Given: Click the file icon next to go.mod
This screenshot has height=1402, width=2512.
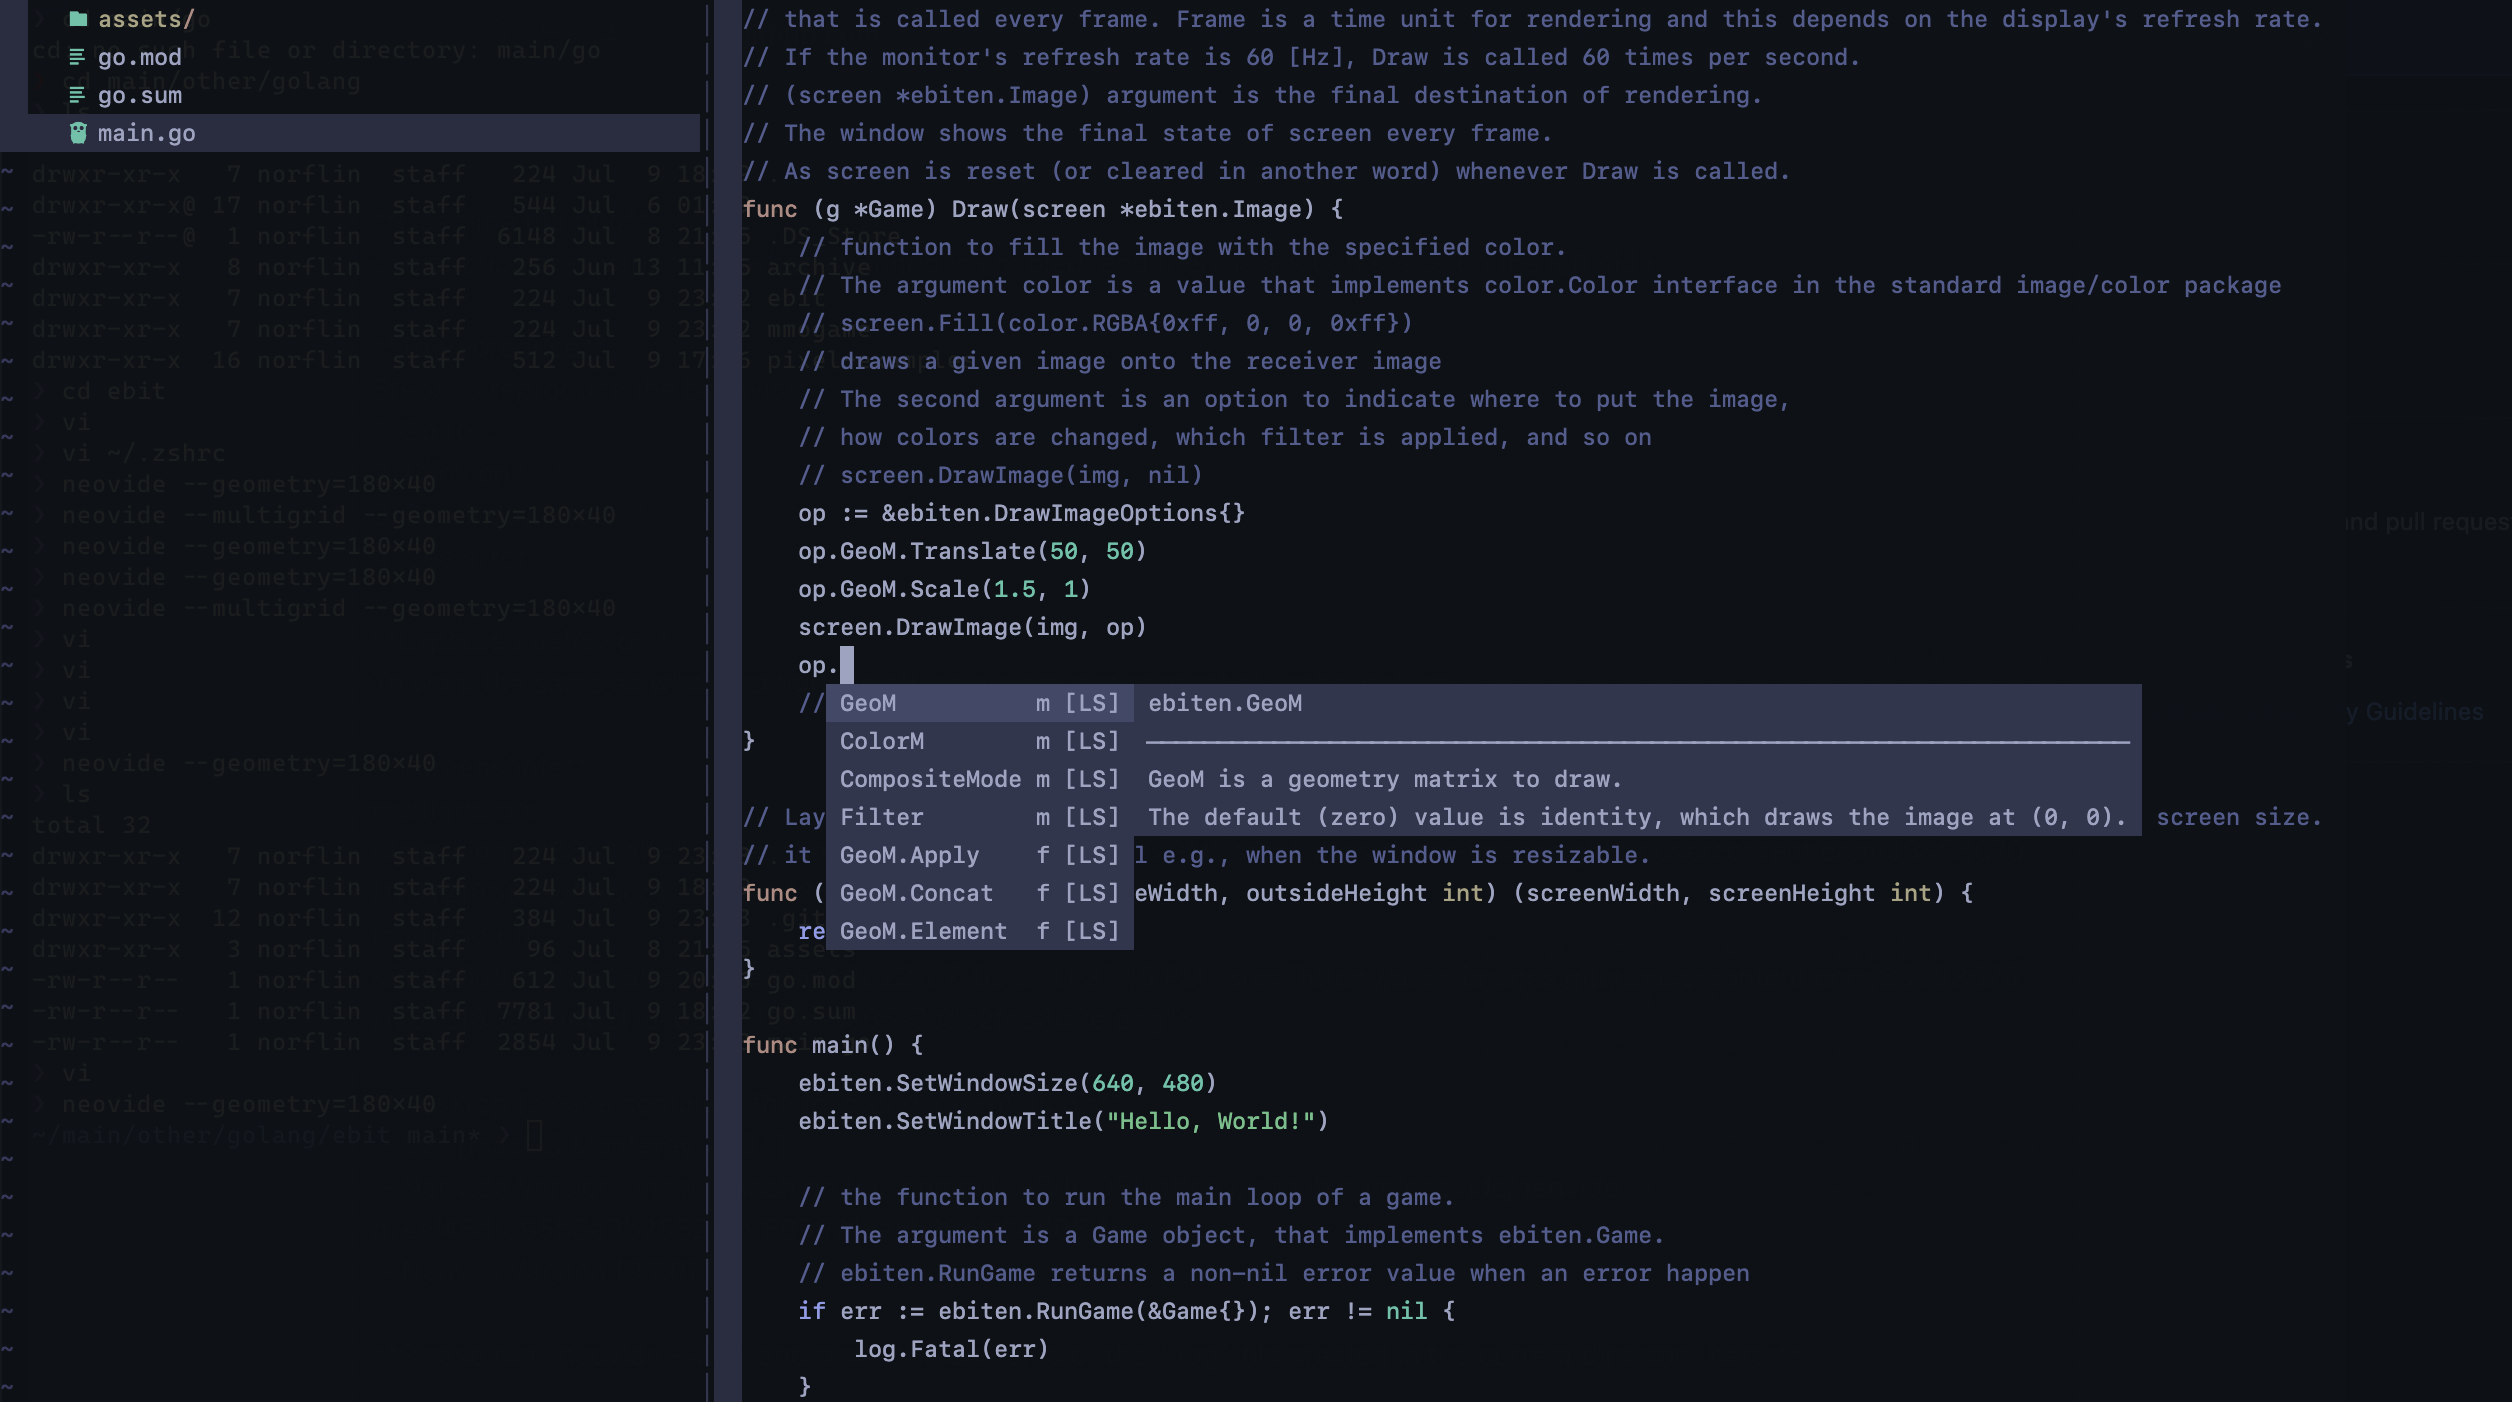Looking at the screenshot, I should [x=77, y=57].
